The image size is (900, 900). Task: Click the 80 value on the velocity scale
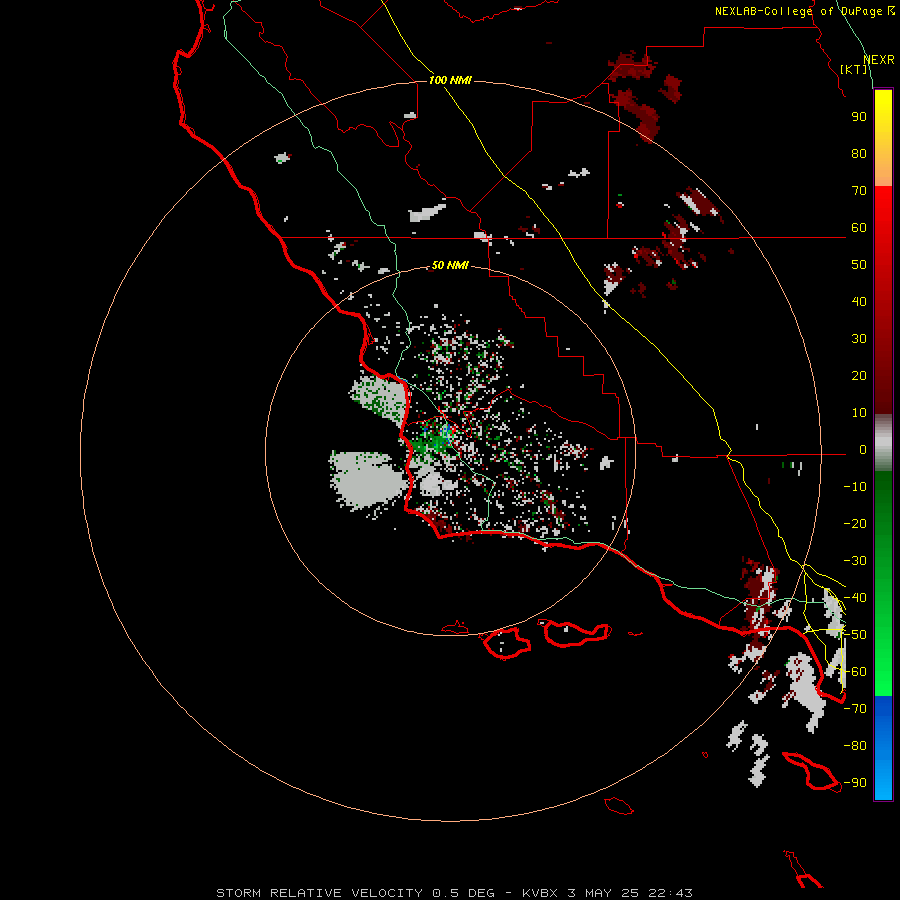pyautogui.click(x=859, y=154)
